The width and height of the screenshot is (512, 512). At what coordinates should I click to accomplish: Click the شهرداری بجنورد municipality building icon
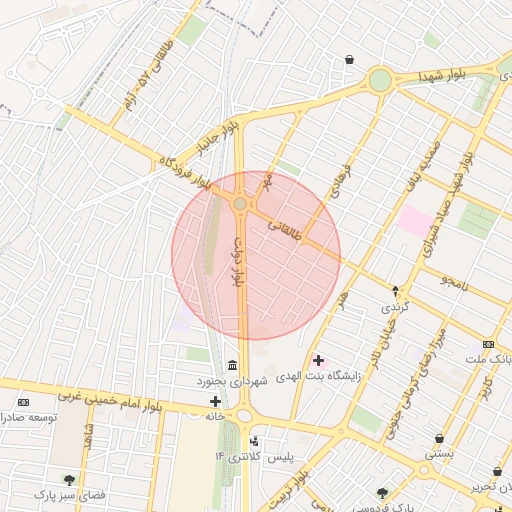click(x=232, y=365)
